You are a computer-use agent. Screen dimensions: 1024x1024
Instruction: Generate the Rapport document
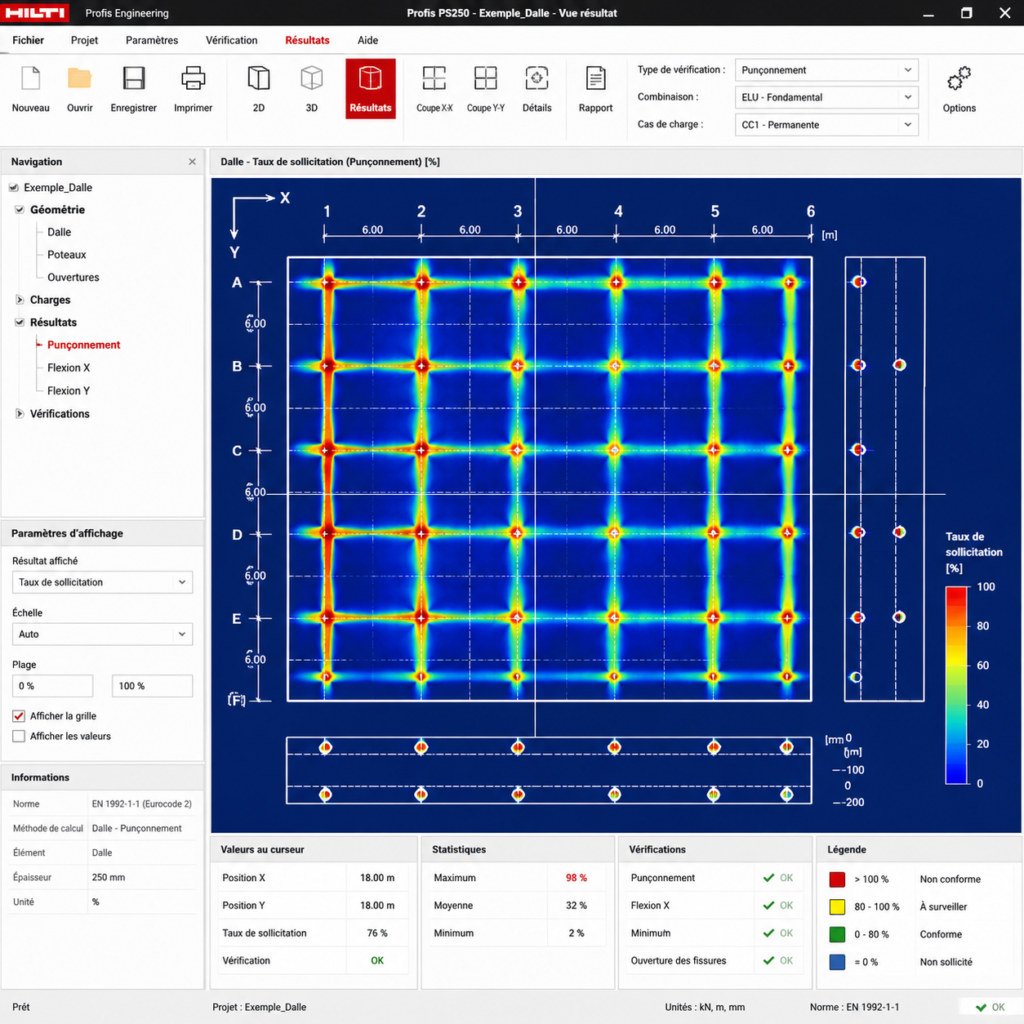596,78
